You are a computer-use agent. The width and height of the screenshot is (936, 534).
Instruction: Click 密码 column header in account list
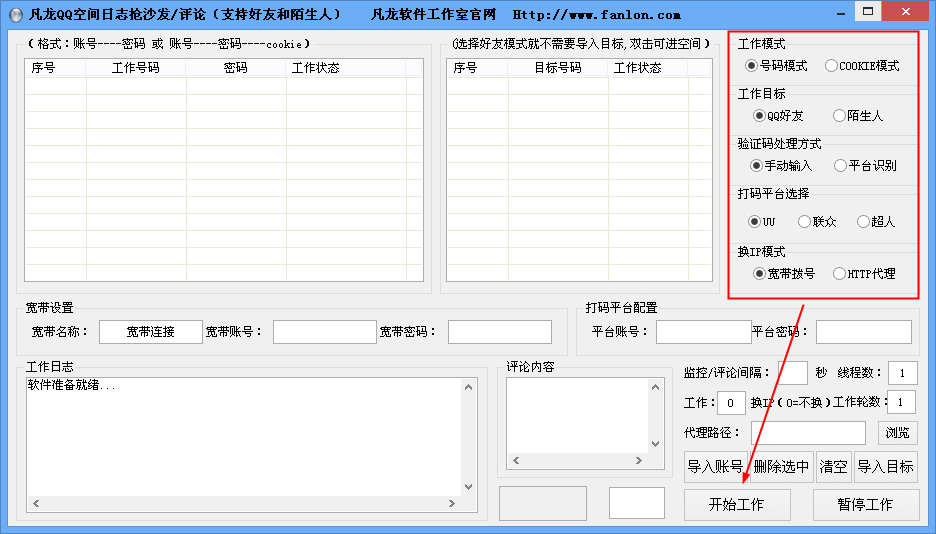click(x=236, y=68)
